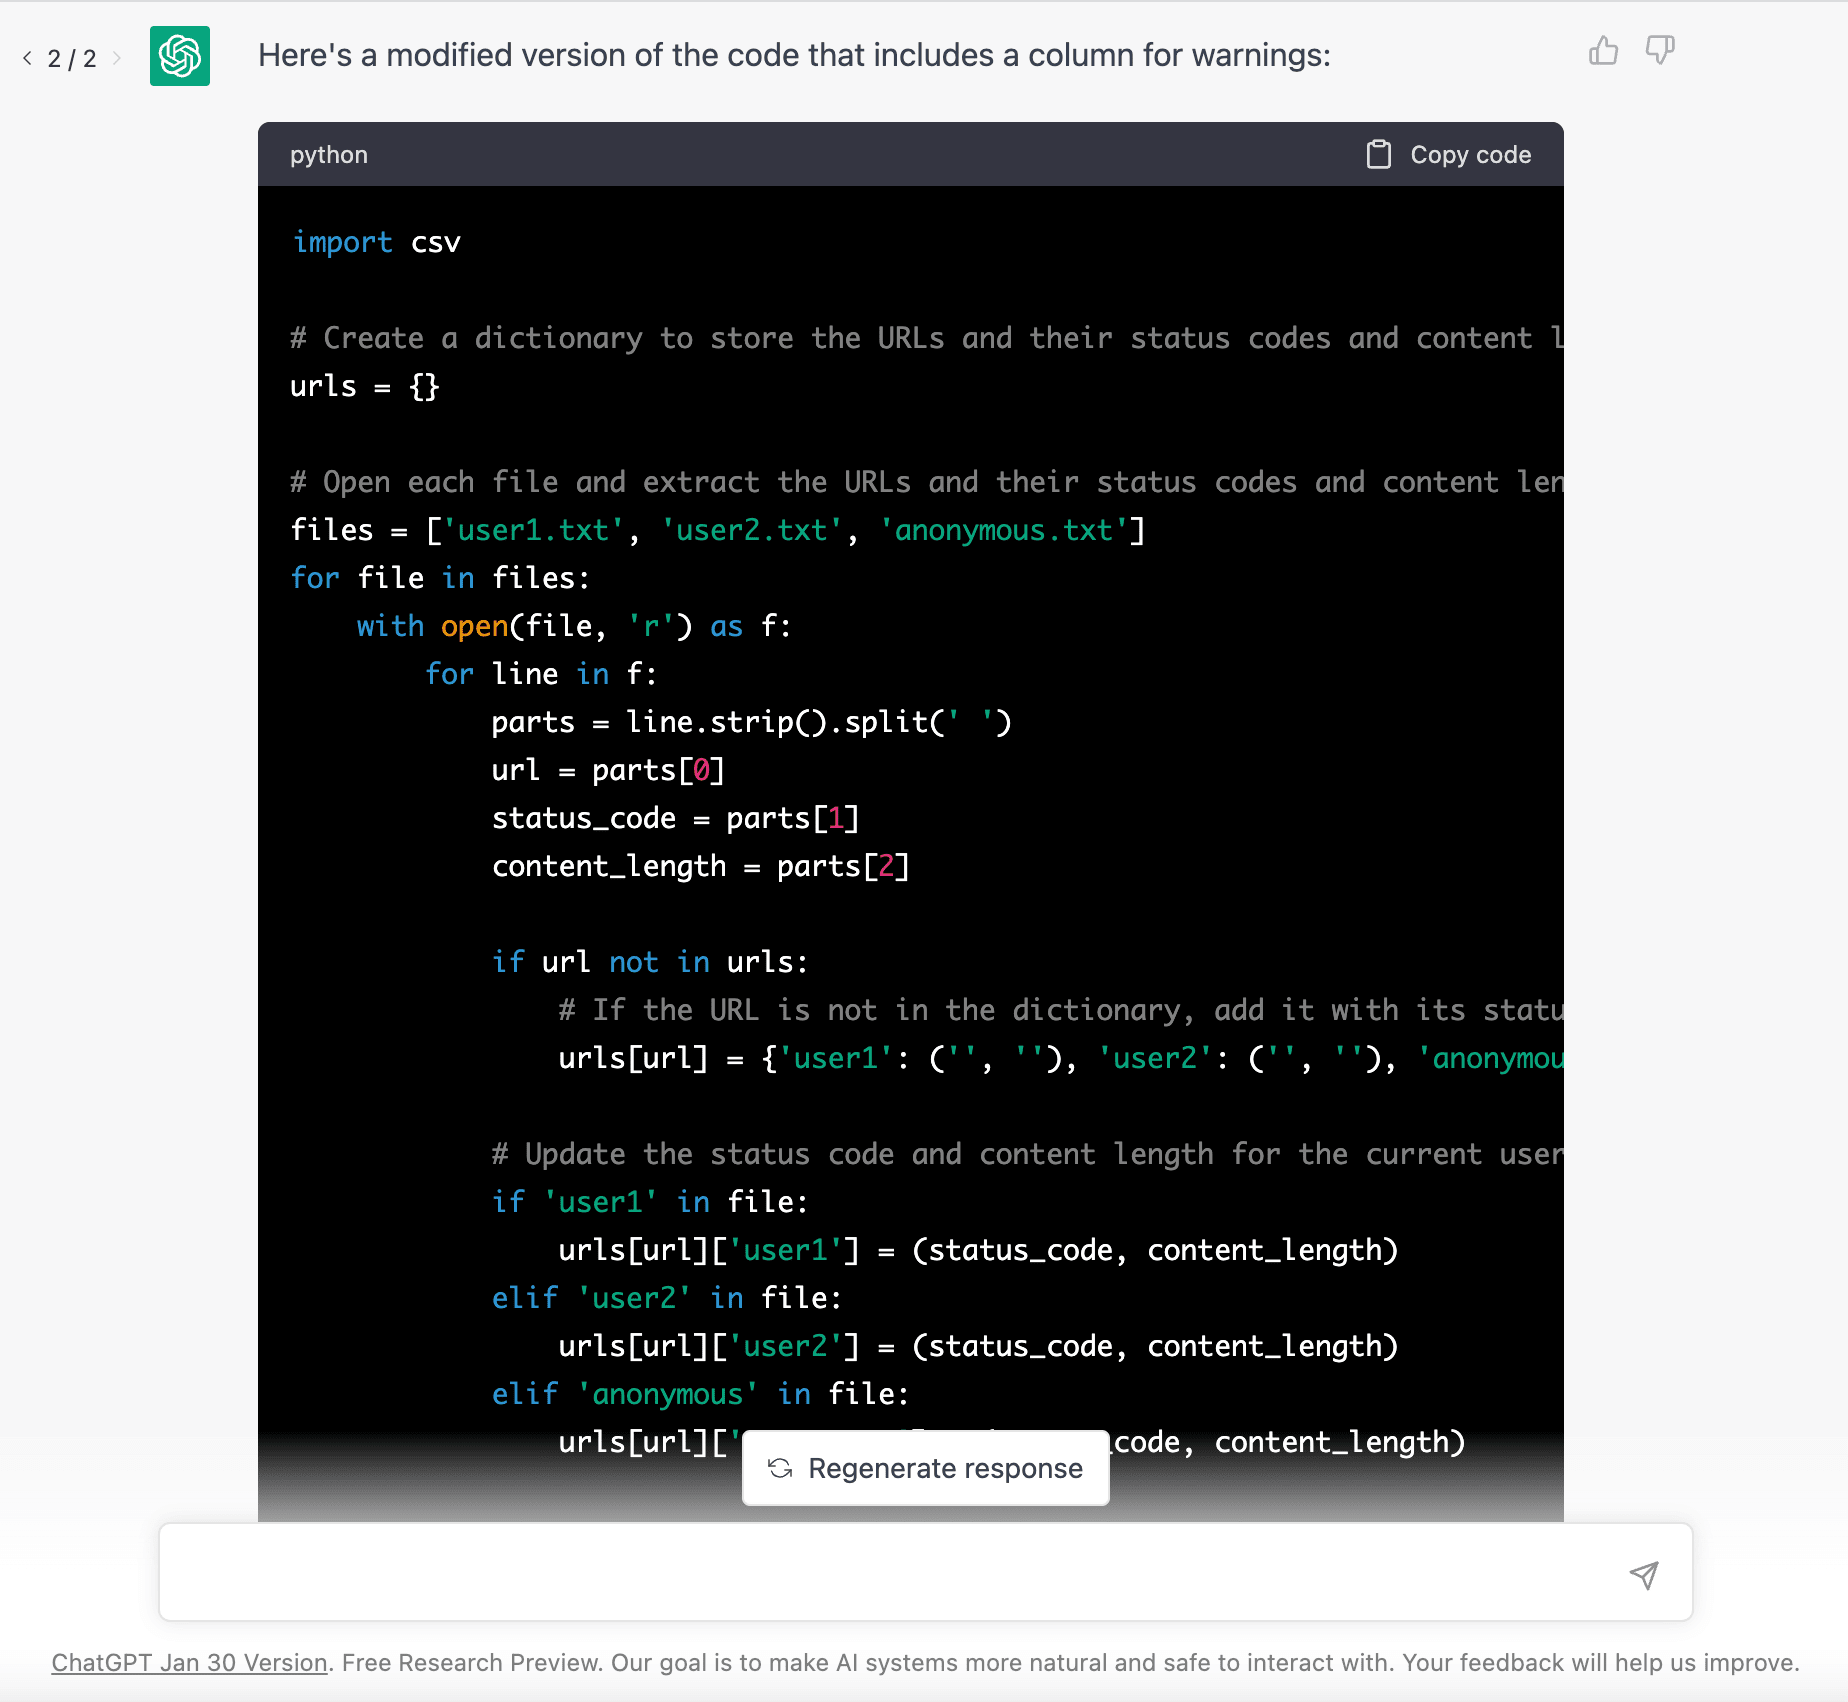Click the 'if url not in urls:' line
Screen dimensions: 1848x1702
(650, 963)
